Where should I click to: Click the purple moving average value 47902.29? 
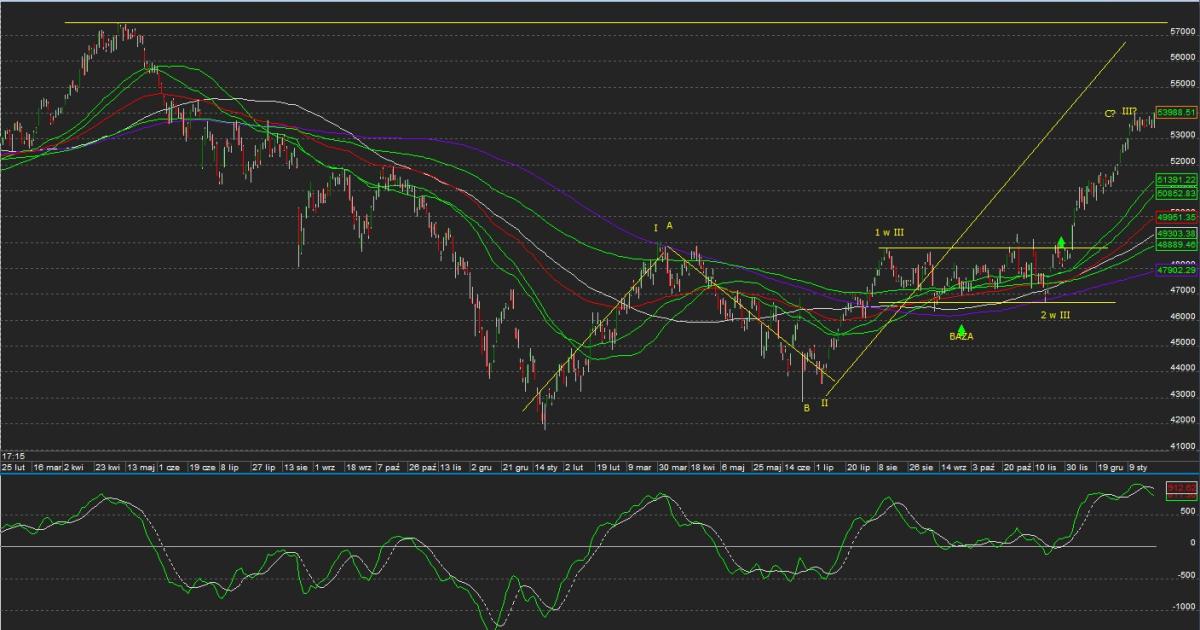tap(1176, 270)
